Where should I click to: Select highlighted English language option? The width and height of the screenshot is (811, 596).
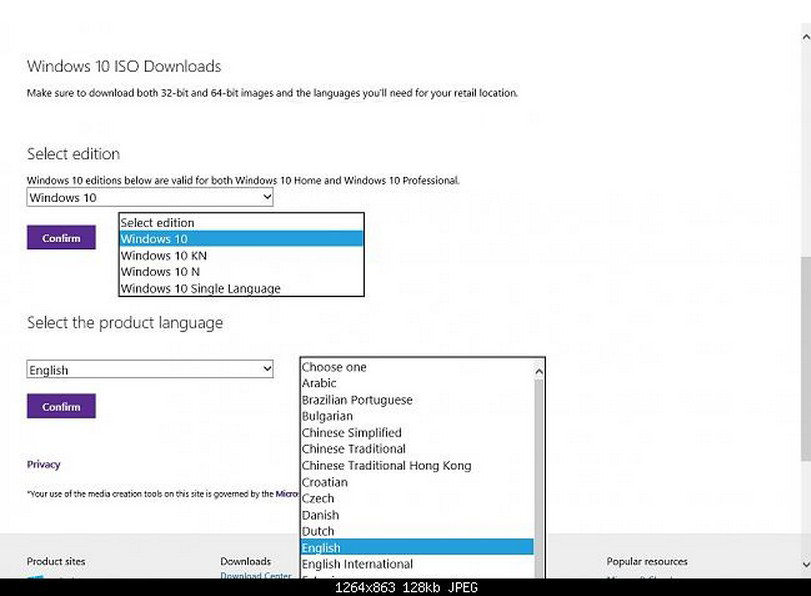pyautogui.click(x=417, y=547)
